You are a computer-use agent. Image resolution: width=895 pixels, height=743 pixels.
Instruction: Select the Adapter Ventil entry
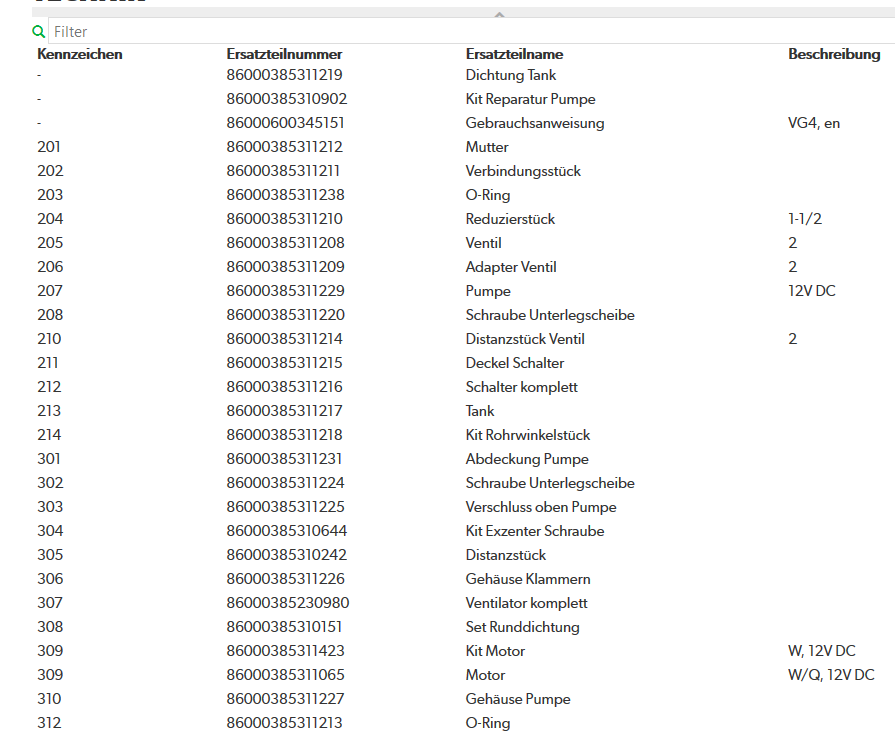point(511,266)
